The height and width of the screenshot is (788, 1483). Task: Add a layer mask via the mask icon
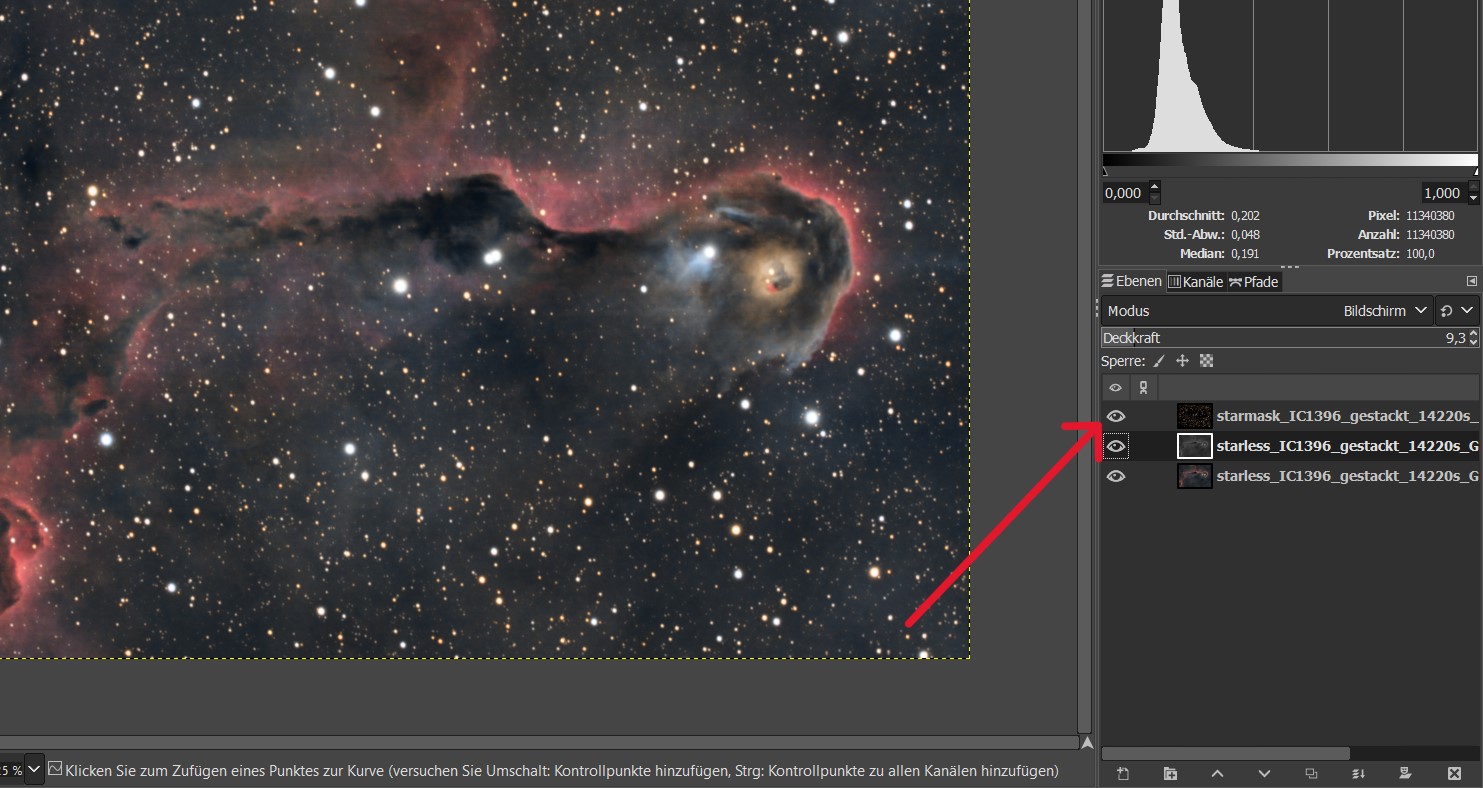[x=1405, y=773]
